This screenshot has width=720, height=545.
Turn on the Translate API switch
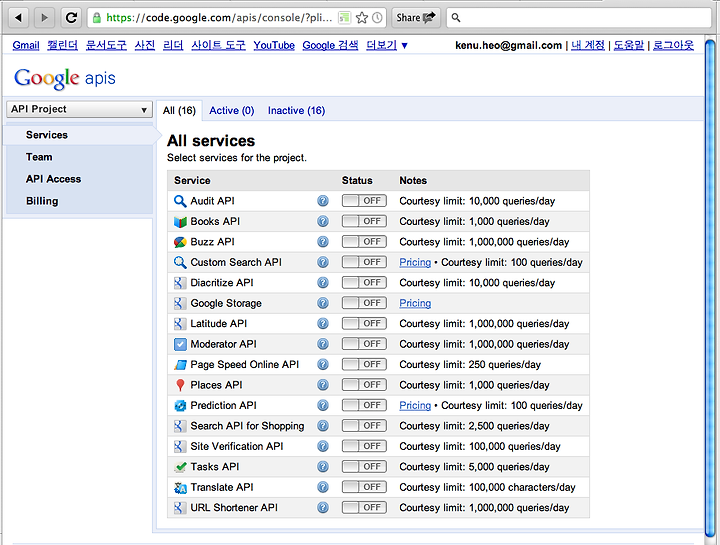[364, 487]
